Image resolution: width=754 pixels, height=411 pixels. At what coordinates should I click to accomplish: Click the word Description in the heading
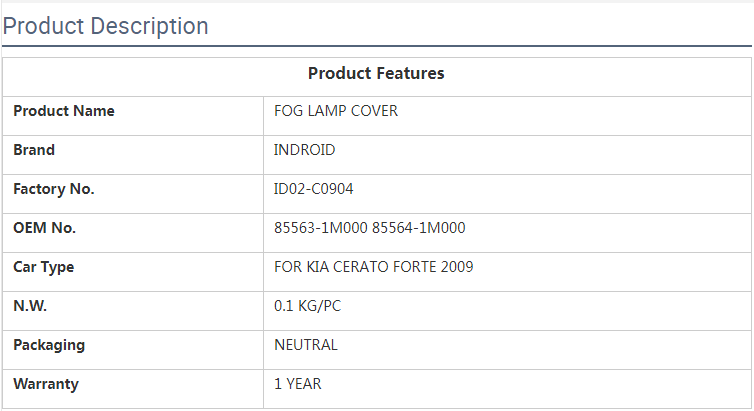(x=149, y=26)
